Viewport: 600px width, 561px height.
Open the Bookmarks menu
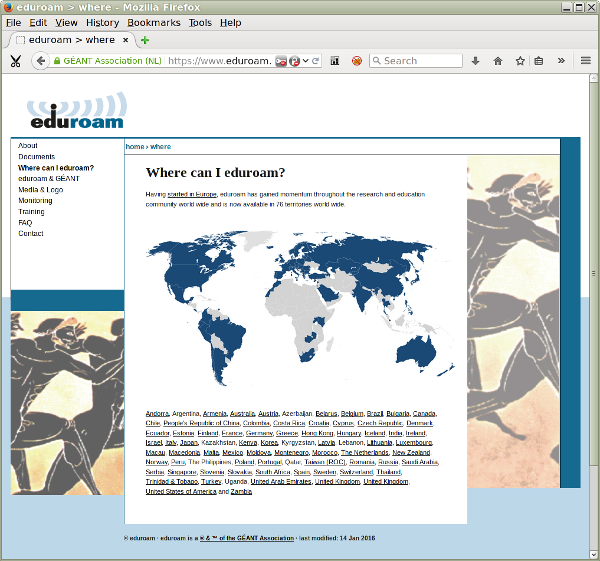click(153, 23)
